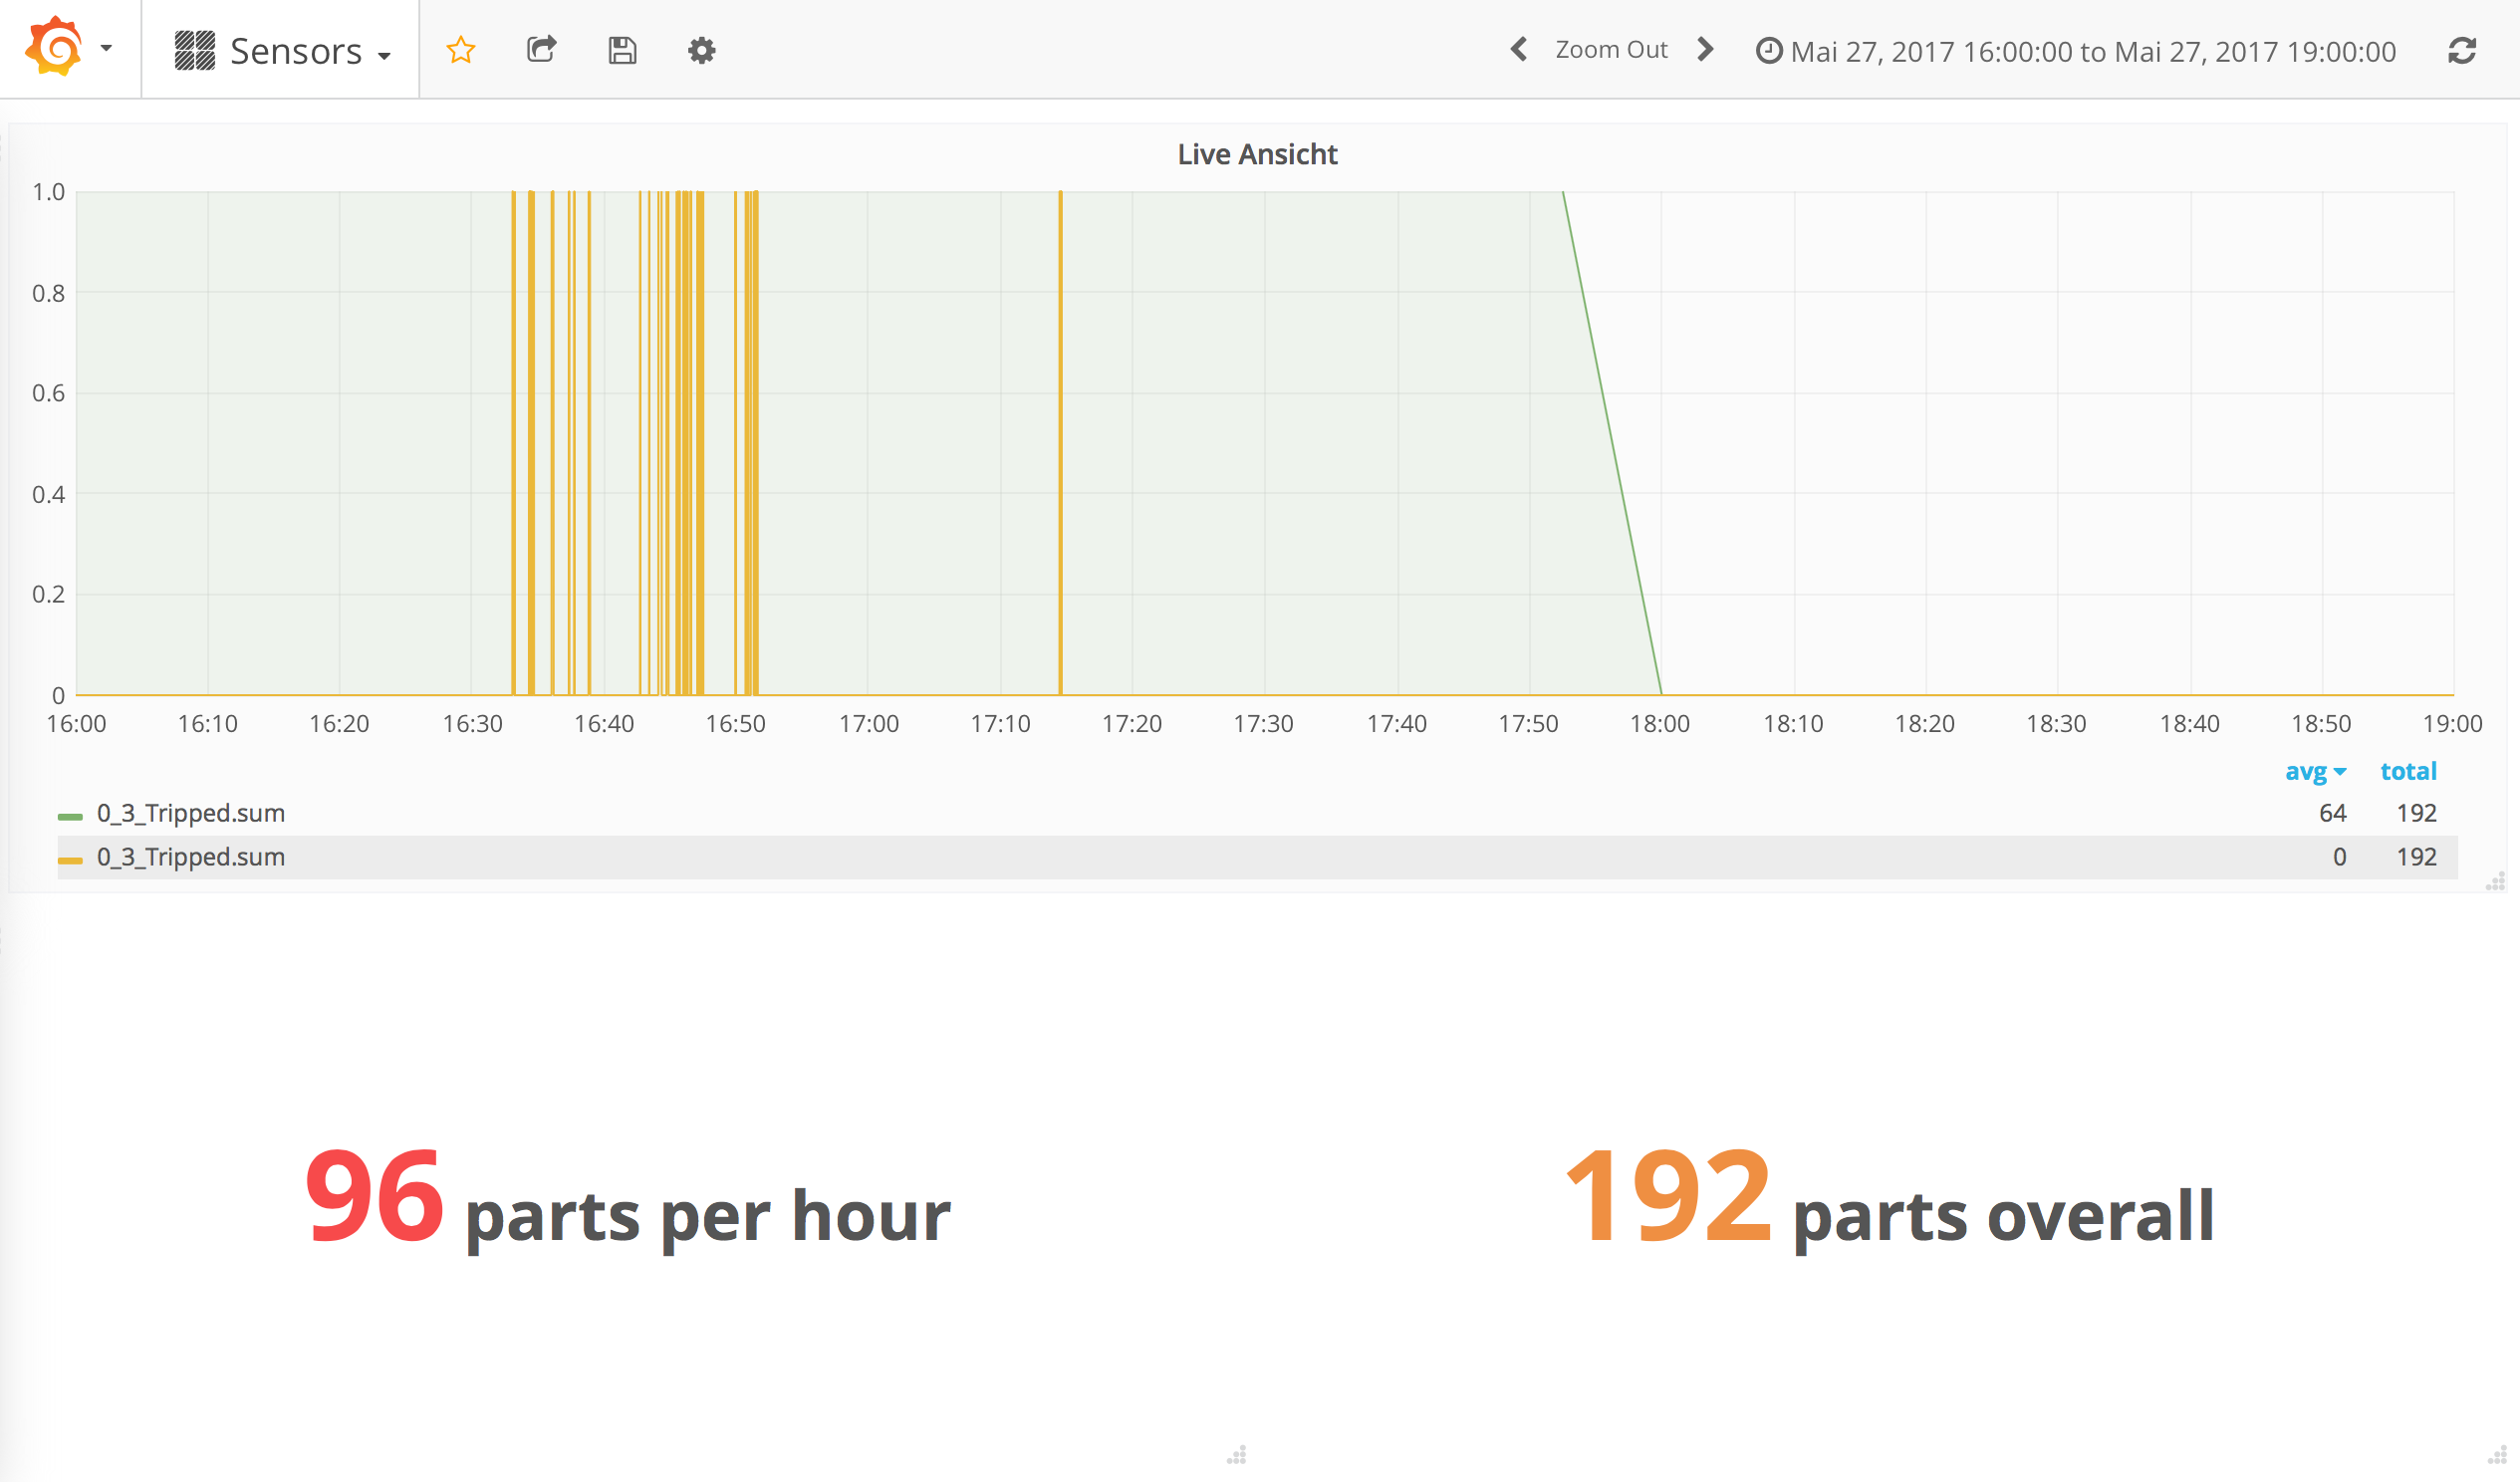This screenshot has height=1482, width=2520.
Task: Sort legend by avg column
Action: point(2315,771)
